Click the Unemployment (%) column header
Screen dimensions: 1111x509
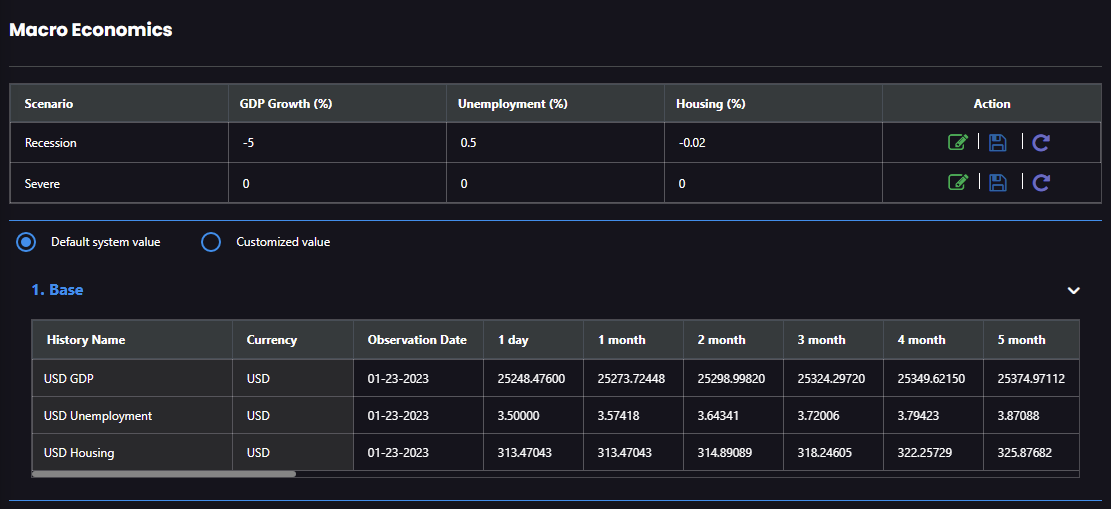tap(510, 104)
